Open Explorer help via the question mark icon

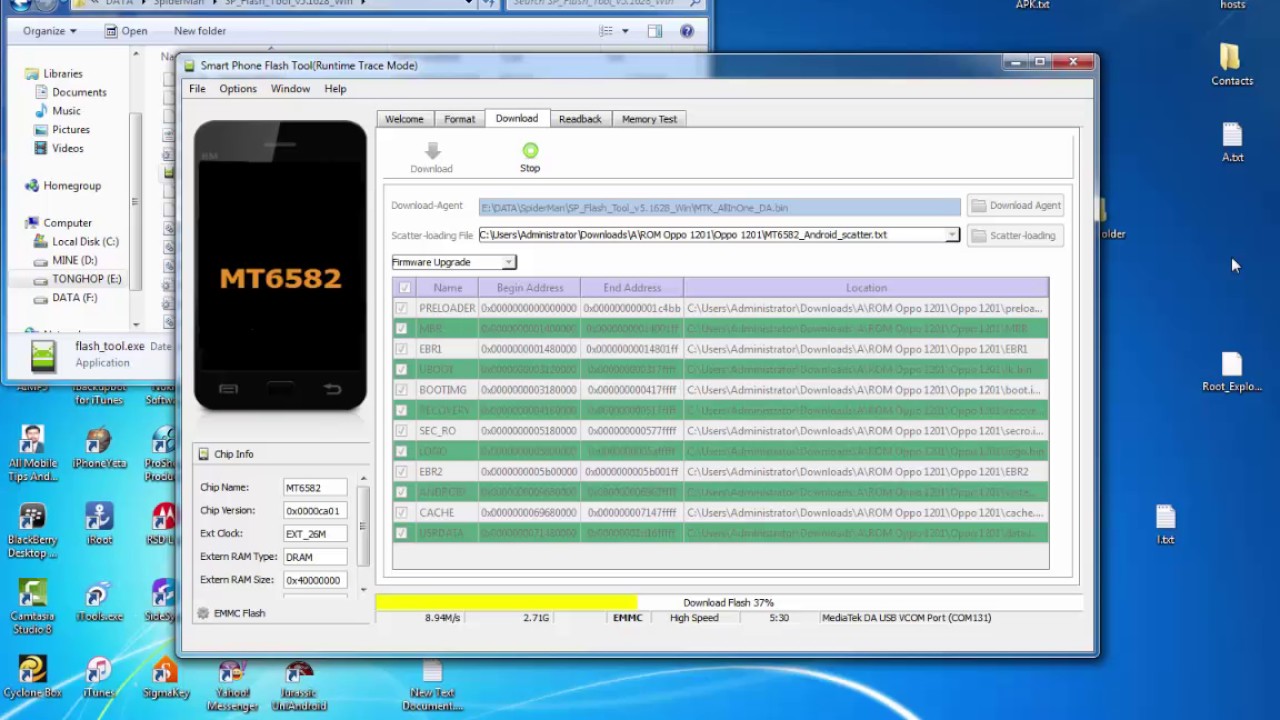tap(687, 31)
